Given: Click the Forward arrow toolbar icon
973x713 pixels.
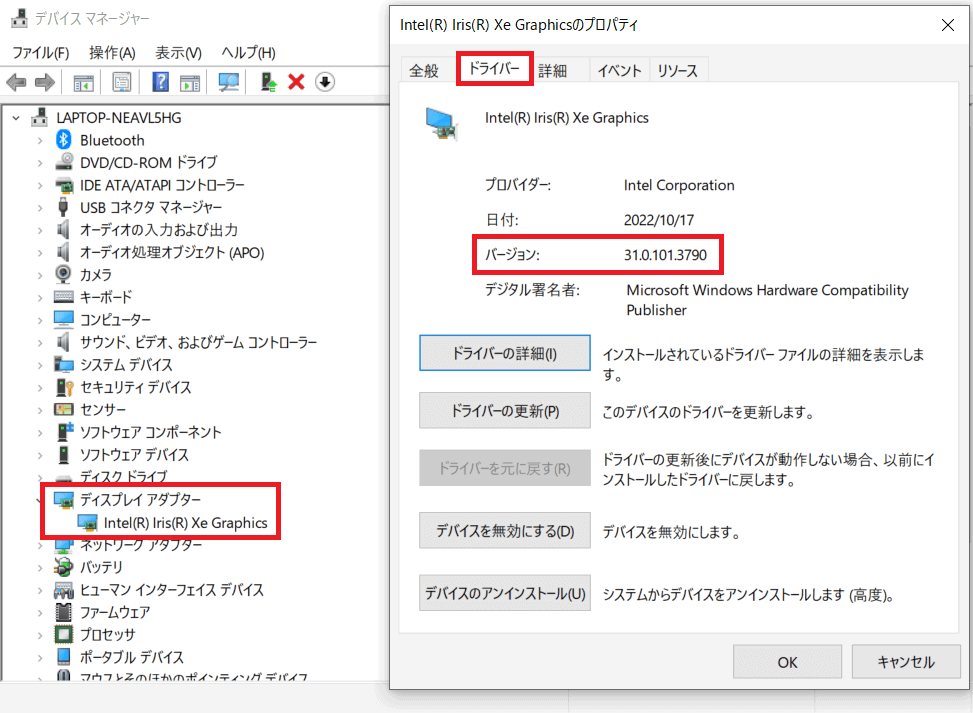Looking at the screenshot, I should point(45,82).
